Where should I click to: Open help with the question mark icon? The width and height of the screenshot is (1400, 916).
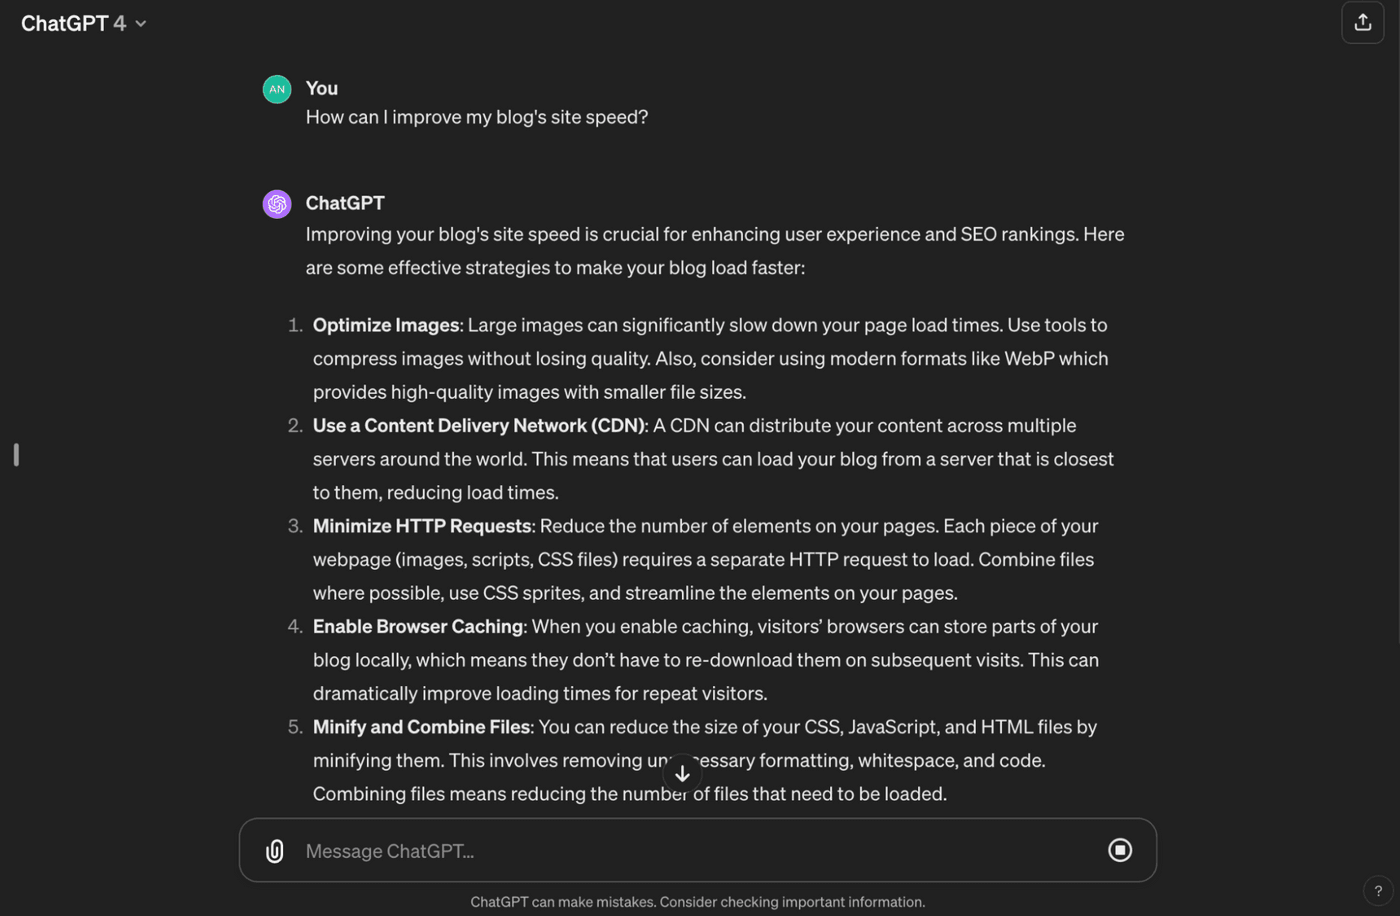[x=1379, y=890]
